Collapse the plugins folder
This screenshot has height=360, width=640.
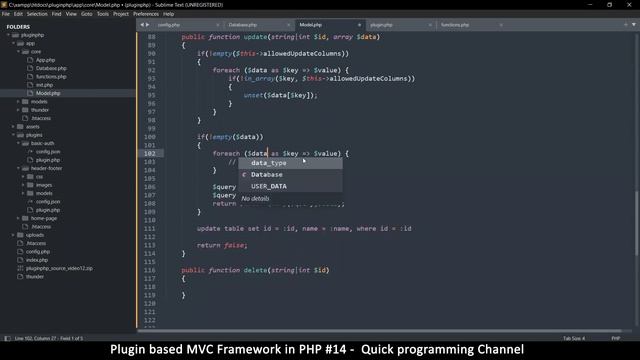coord(13,135)
